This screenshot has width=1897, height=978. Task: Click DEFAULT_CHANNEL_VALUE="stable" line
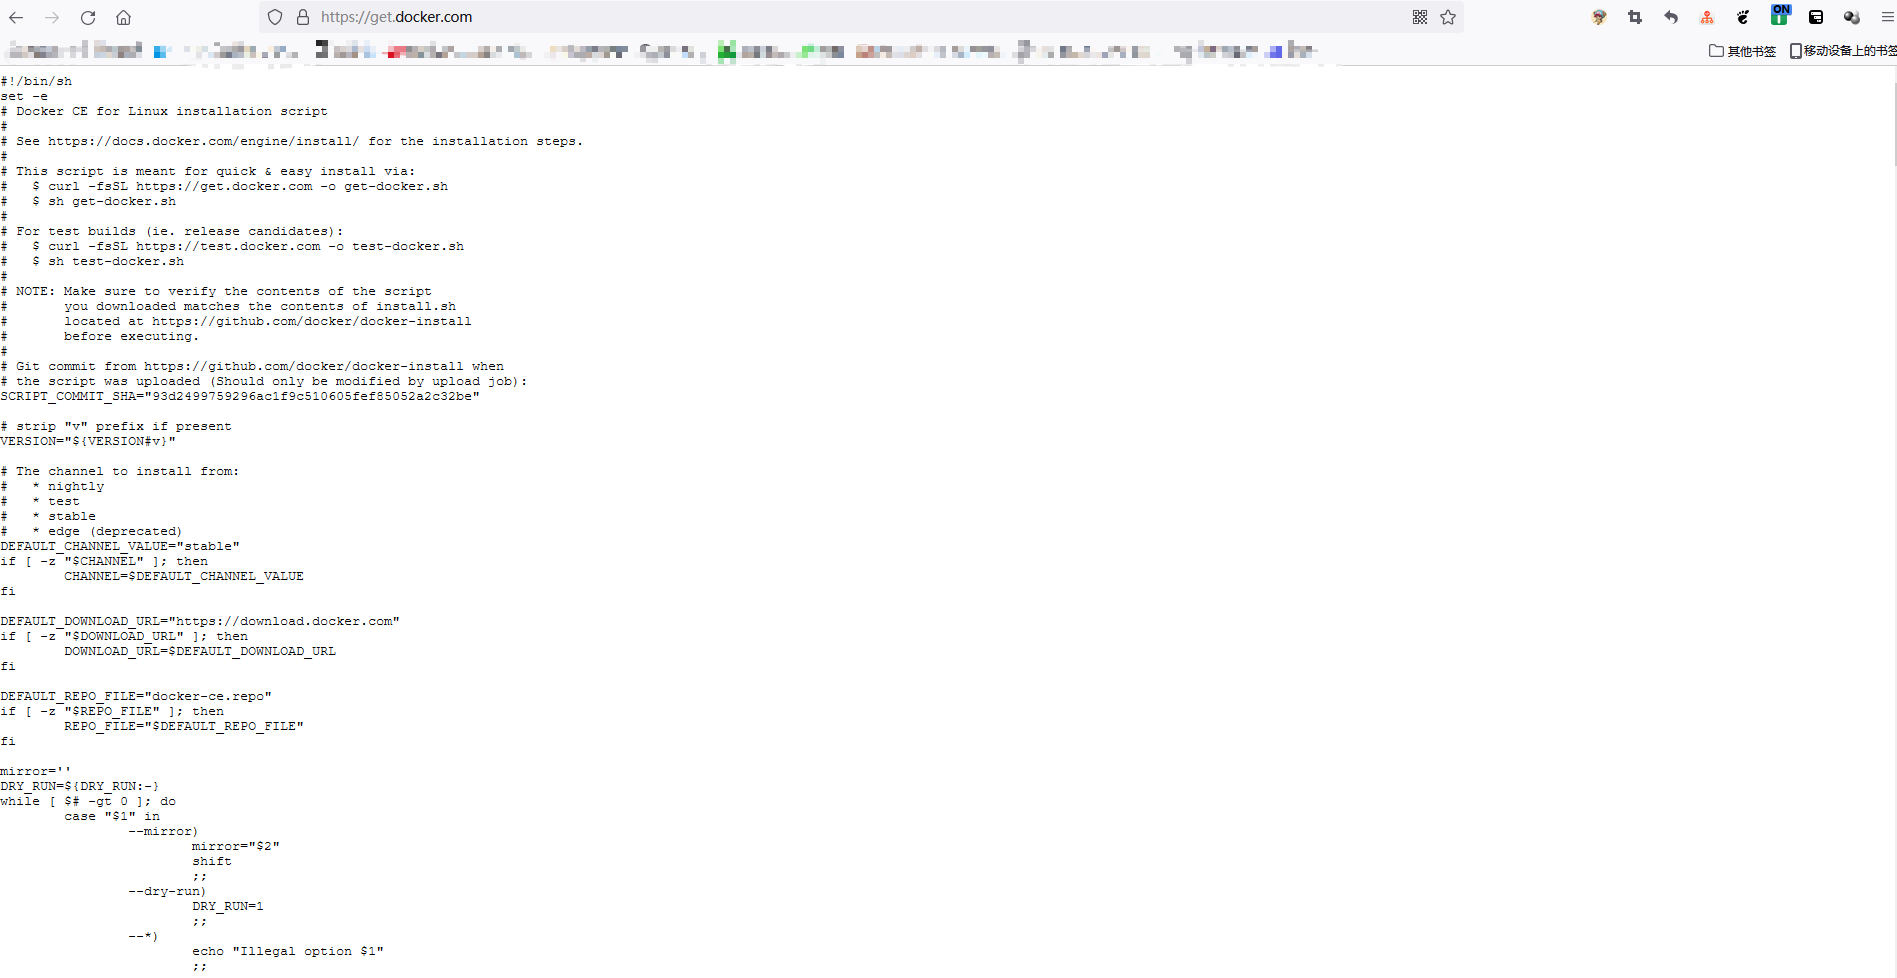tap(120, 546)
